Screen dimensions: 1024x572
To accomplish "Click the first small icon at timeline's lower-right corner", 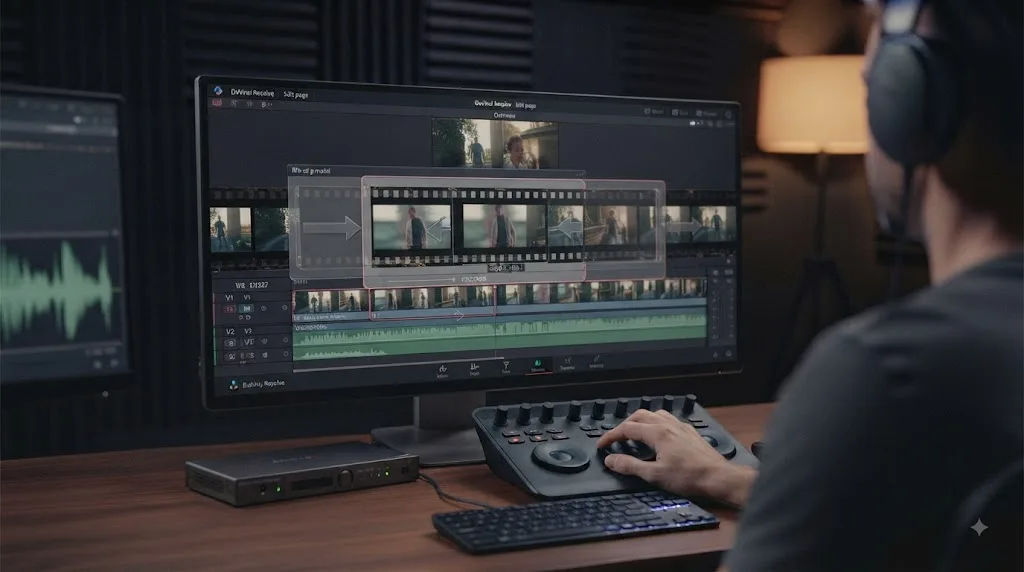I will click(x=716, y=355).
